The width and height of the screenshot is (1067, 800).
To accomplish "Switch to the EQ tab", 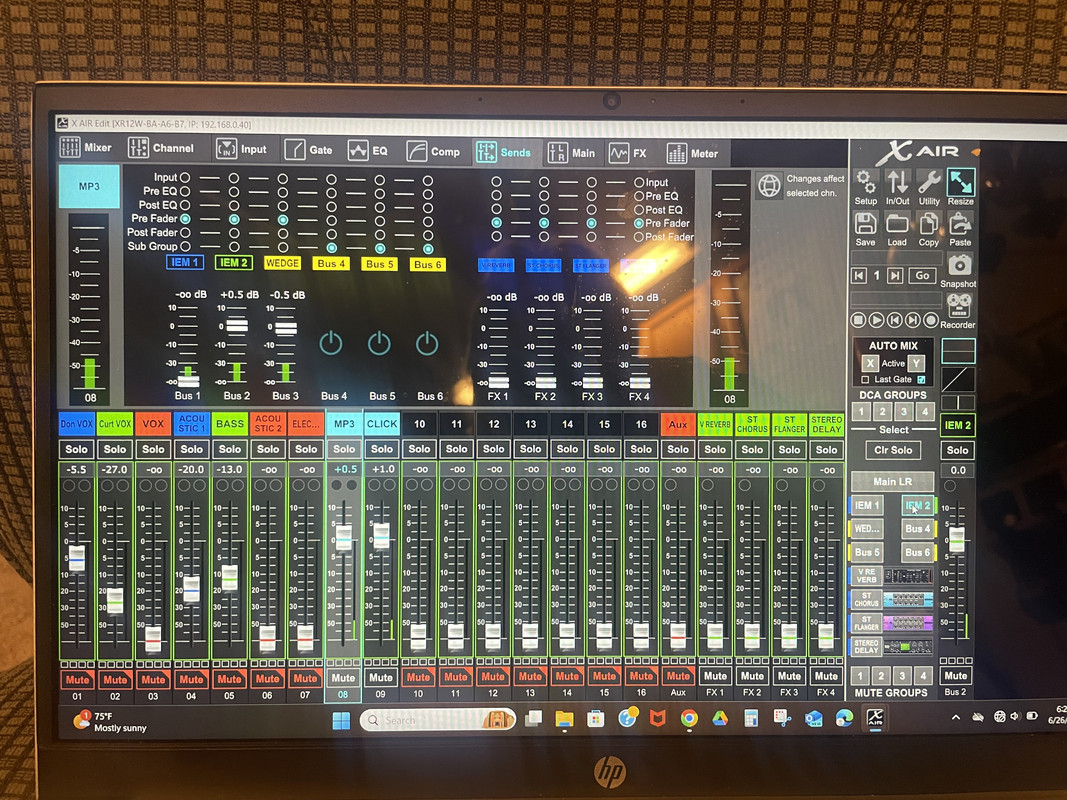I will click(367, 150).
